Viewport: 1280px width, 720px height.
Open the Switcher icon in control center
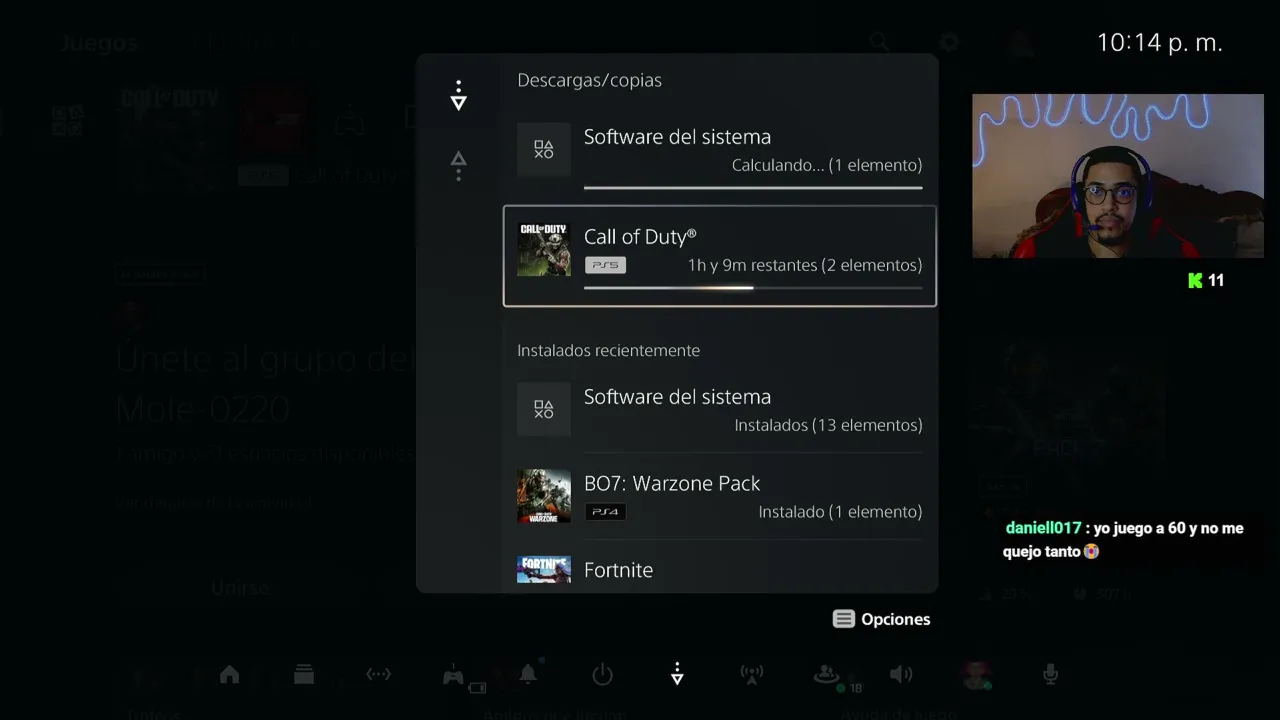click(x=304, y=674)
